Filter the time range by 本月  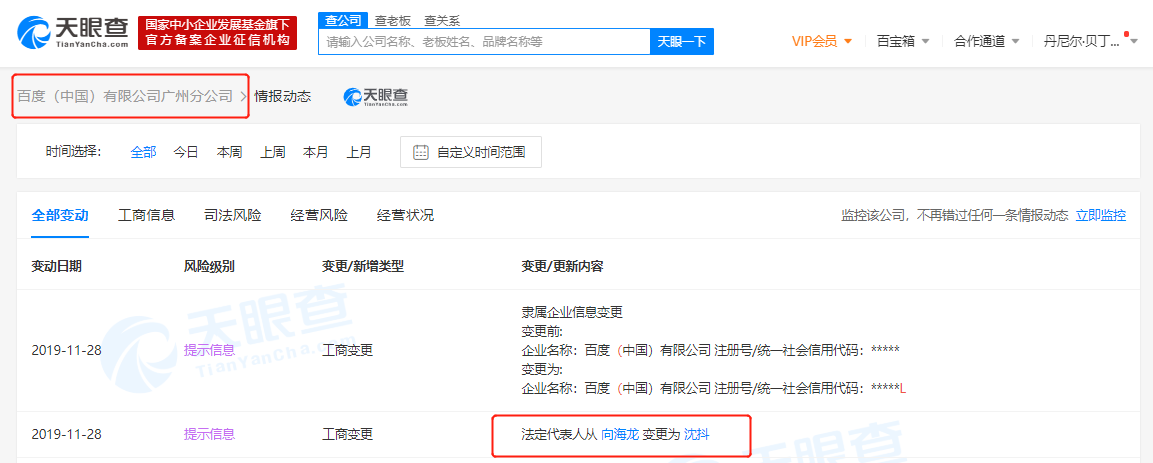pyautogui.click(x=316, y=152)
